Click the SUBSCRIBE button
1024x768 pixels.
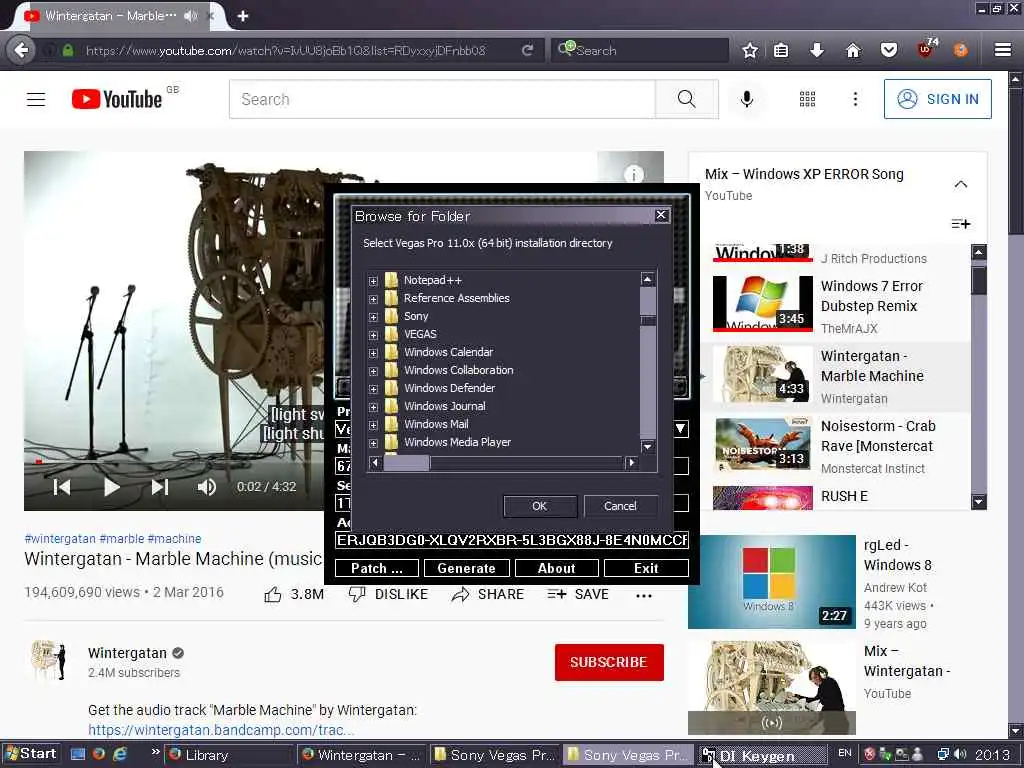pos(609,662)
